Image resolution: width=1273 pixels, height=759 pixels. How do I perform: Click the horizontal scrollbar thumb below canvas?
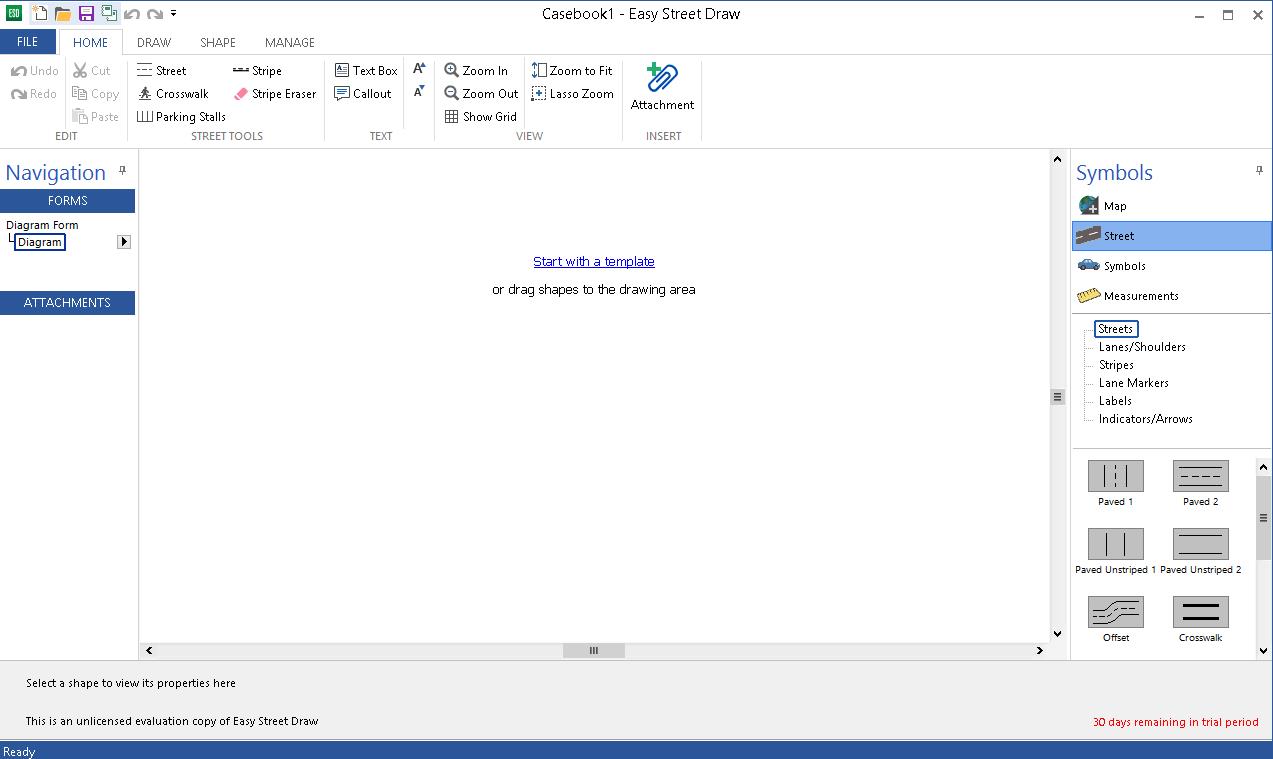593,651
